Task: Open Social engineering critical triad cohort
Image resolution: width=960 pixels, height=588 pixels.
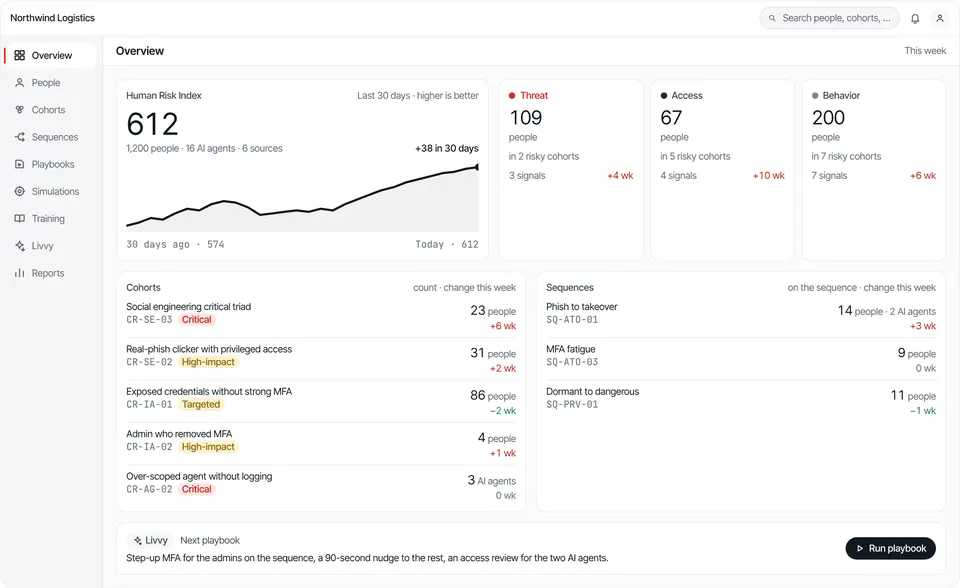Action: (321, 316)
